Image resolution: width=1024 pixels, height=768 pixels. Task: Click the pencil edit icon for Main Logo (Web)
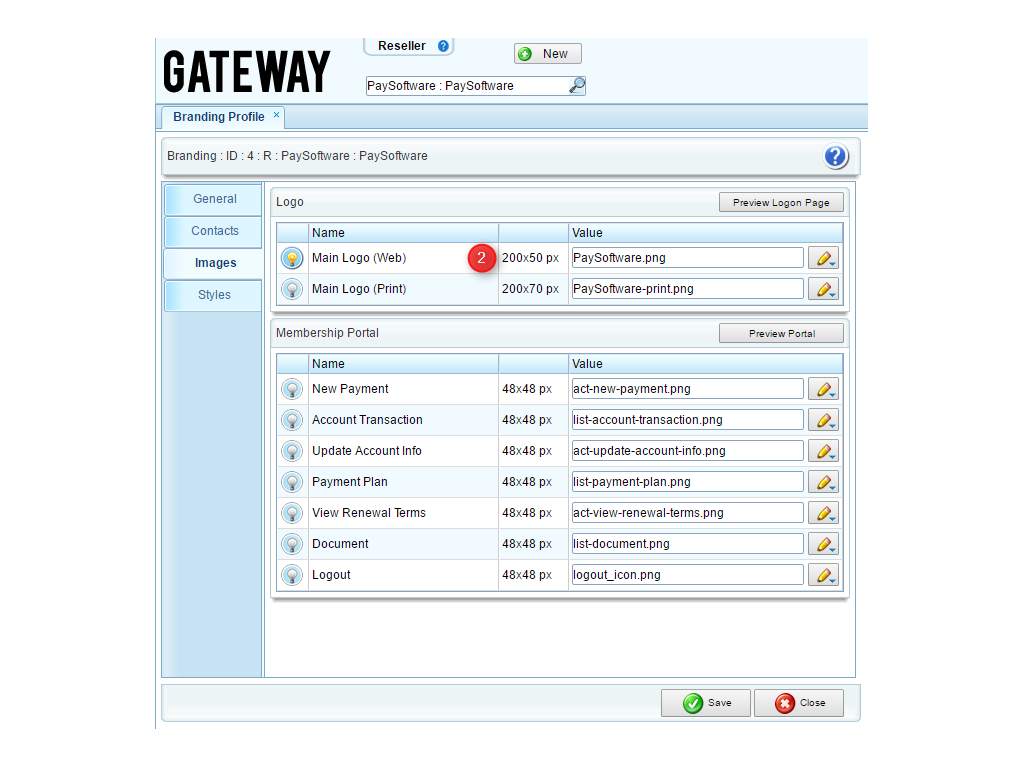[x=823, y=258]
